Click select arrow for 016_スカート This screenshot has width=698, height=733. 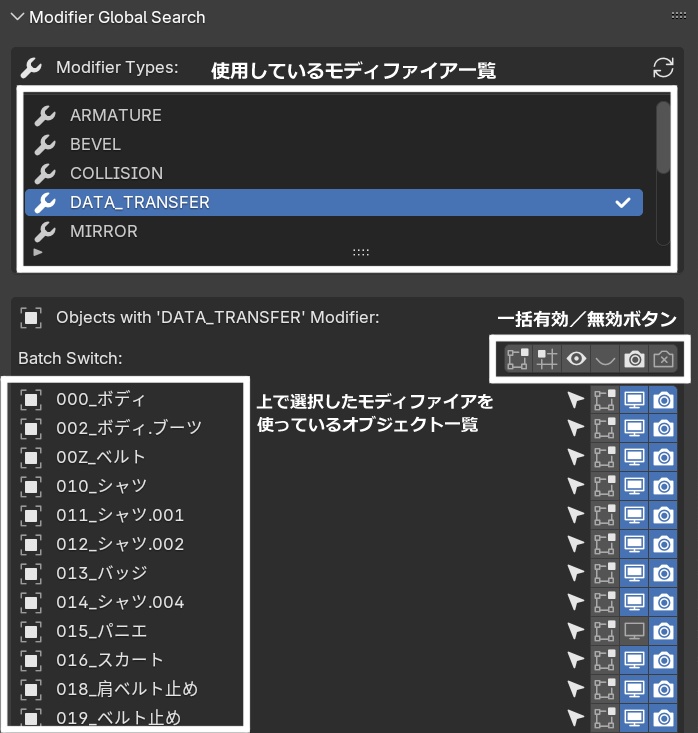pos(576,661)
